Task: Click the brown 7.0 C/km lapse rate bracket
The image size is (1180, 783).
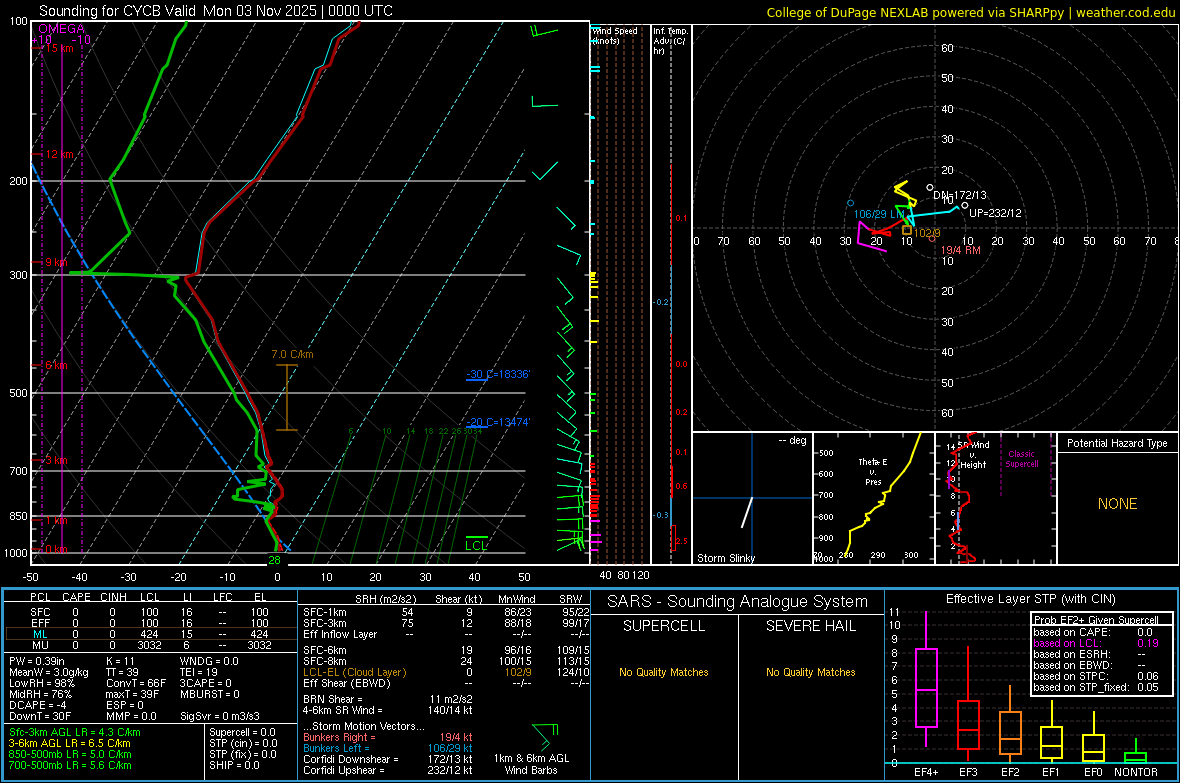Action: pyautogui.click(x=287, y=398)
